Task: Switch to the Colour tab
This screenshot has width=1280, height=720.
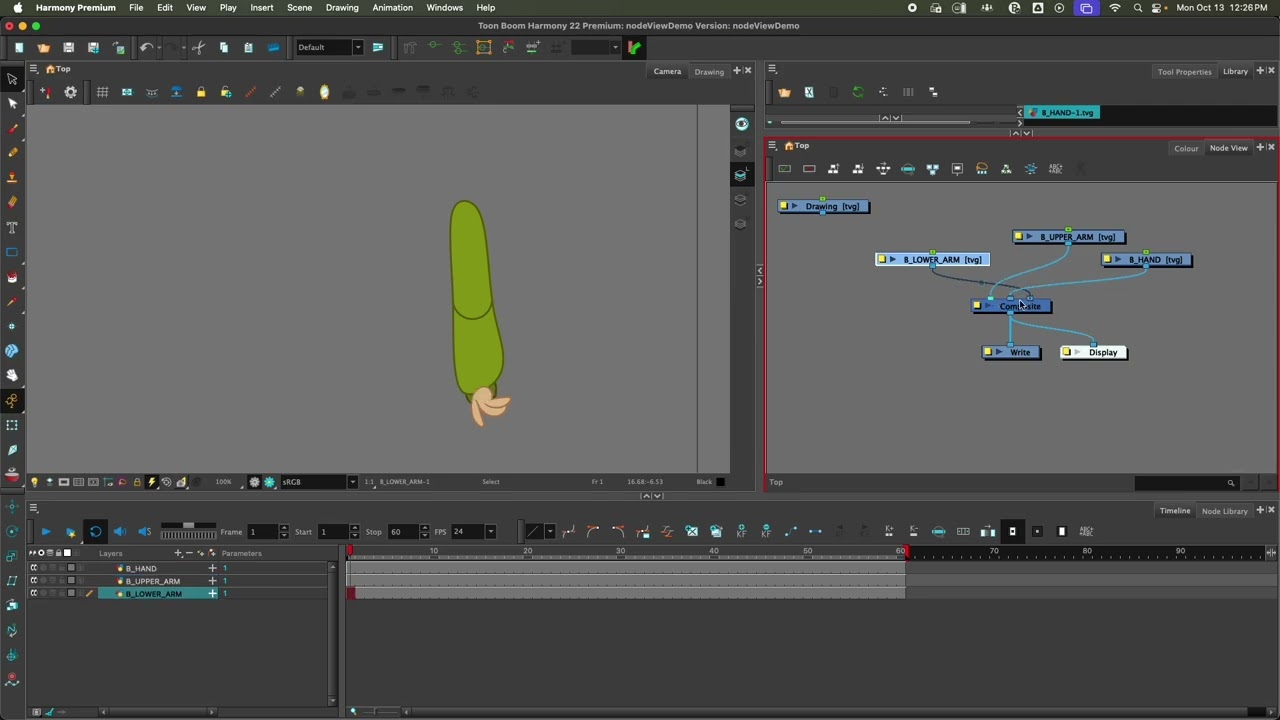Action: [x=1186, y=148]
